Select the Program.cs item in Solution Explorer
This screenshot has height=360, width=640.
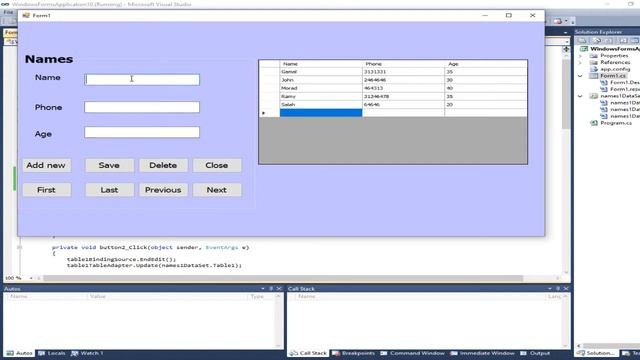click(616, 123)
